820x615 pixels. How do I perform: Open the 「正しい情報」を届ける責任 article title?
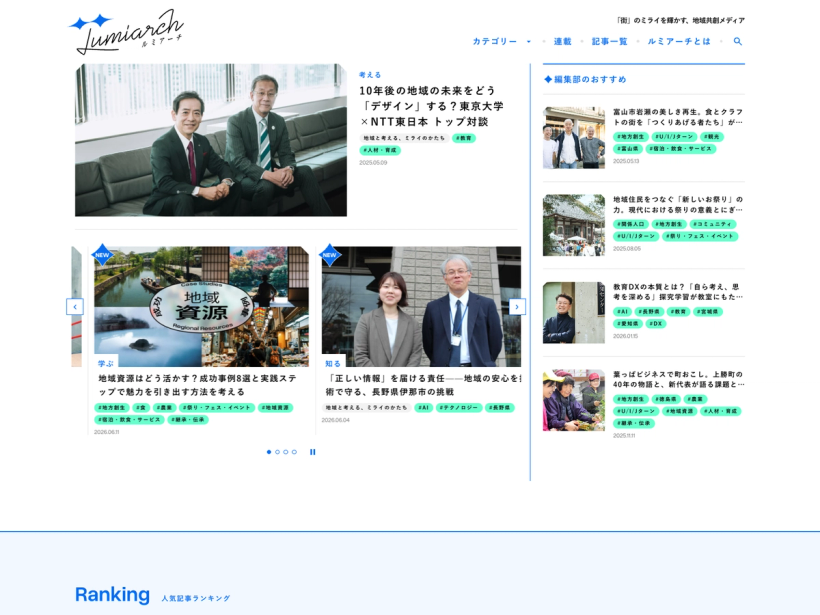[x=423, y=385]
